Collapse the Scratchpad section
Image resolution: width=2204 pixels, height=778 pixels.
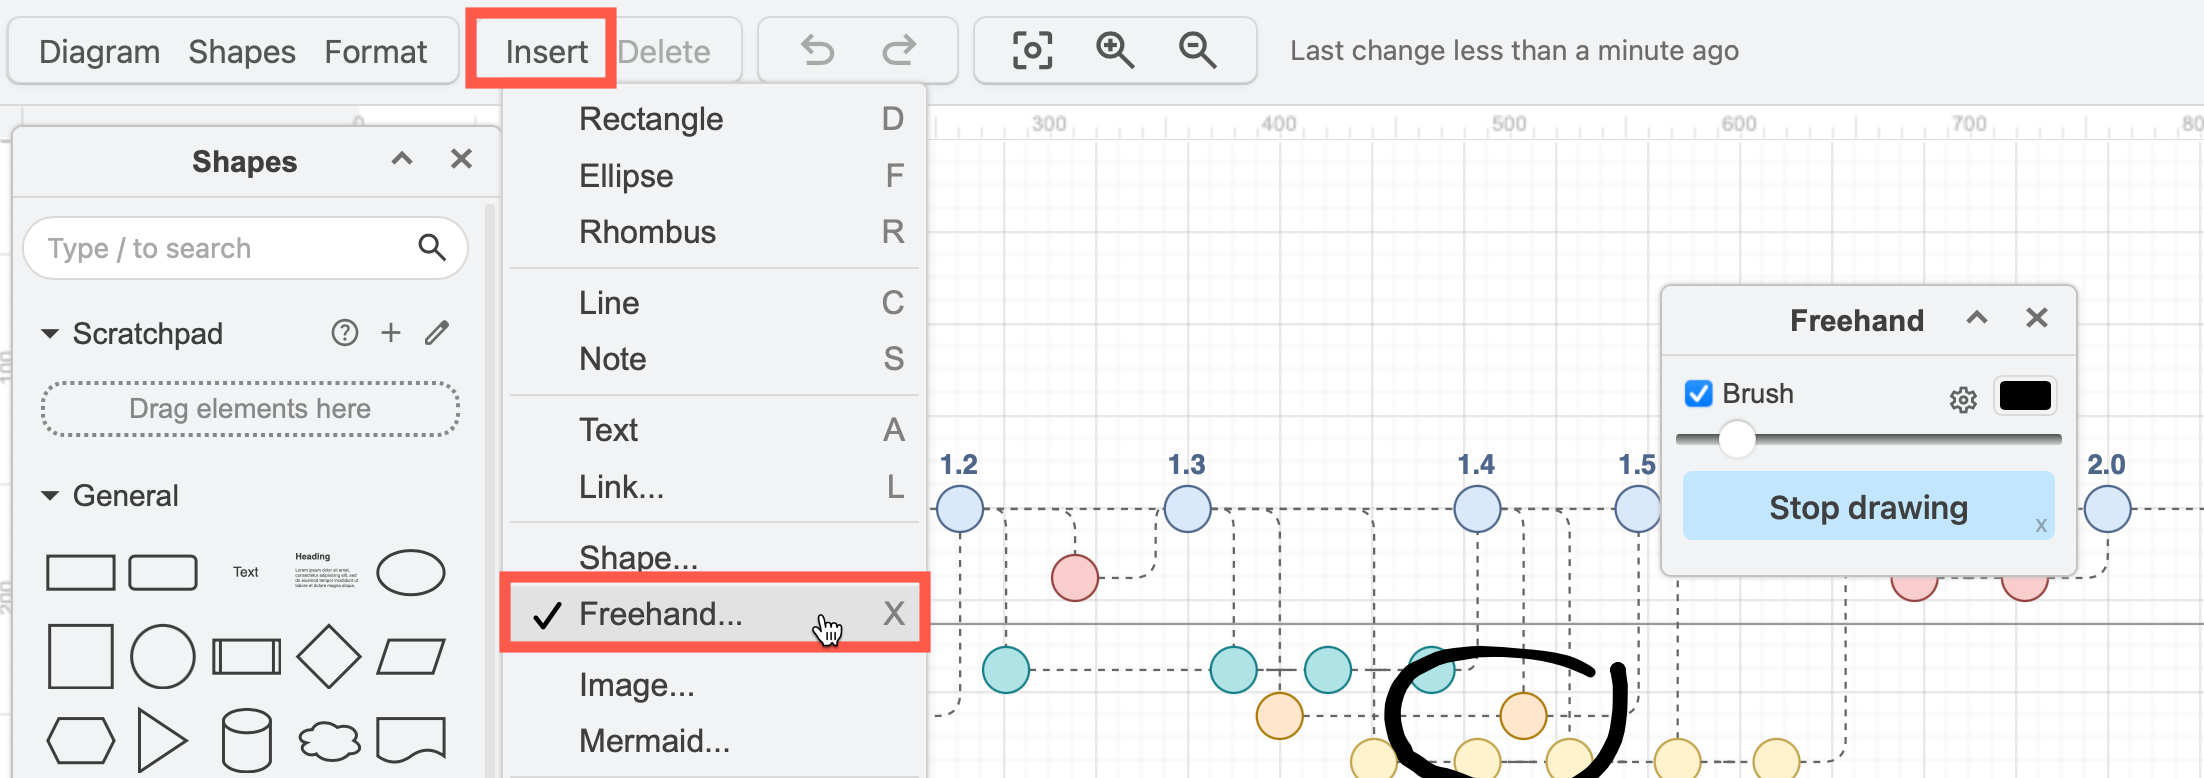click(51, 333)
